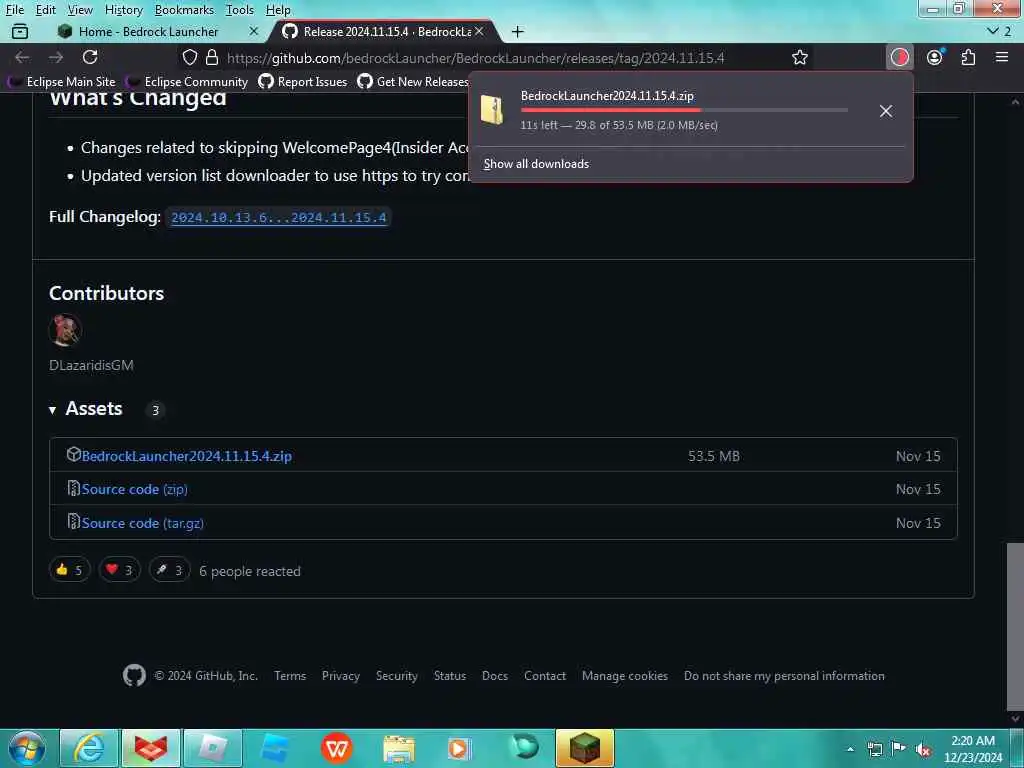
Task: Open the Security footer link
Action: coord(396,676)
